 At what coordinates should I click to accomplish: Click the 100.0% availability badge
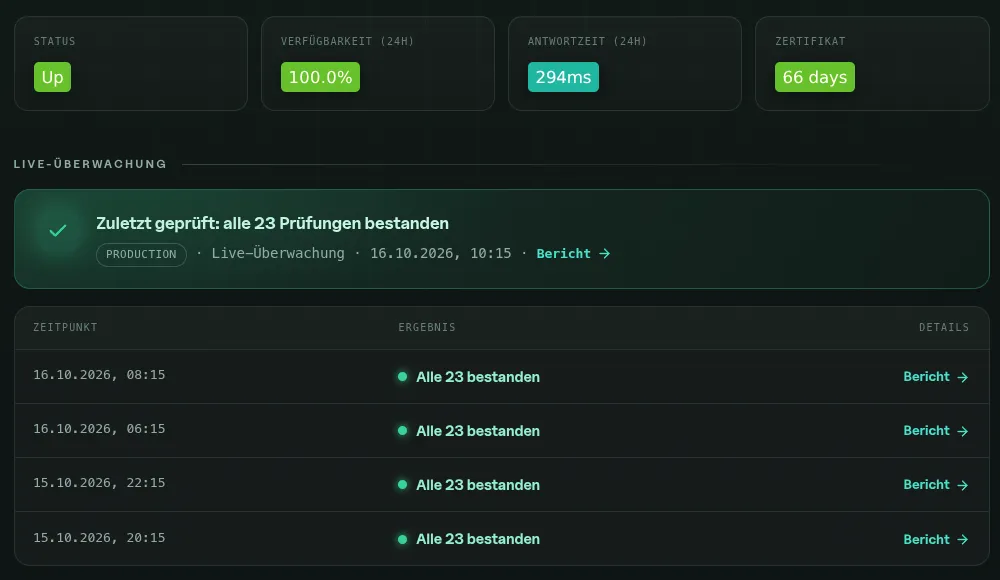point(320,77)
